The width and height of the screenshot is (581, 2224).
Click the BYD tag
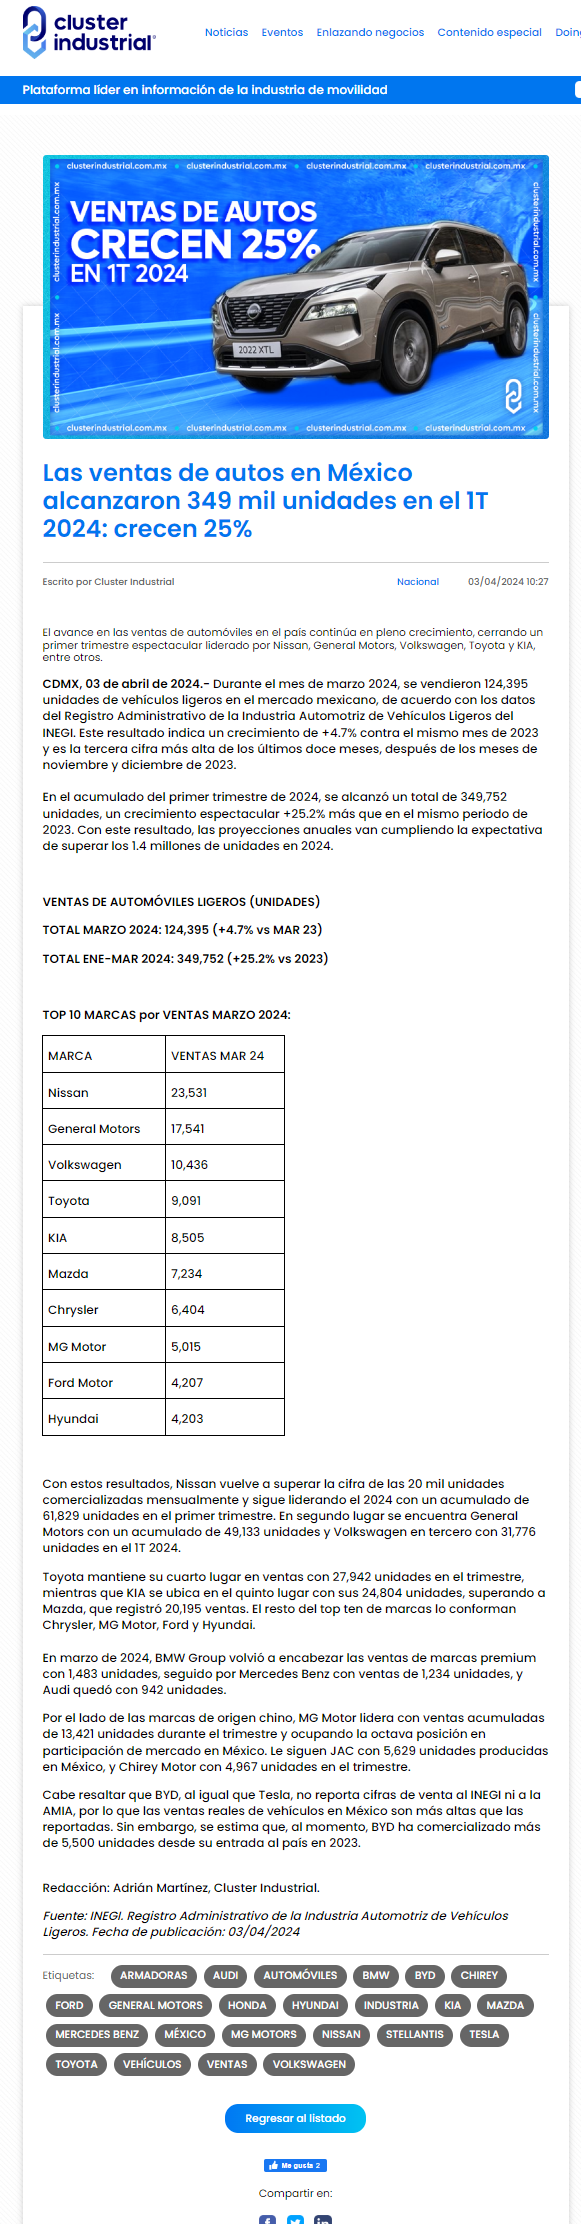pyautogui.click(x=425, y=1975)
